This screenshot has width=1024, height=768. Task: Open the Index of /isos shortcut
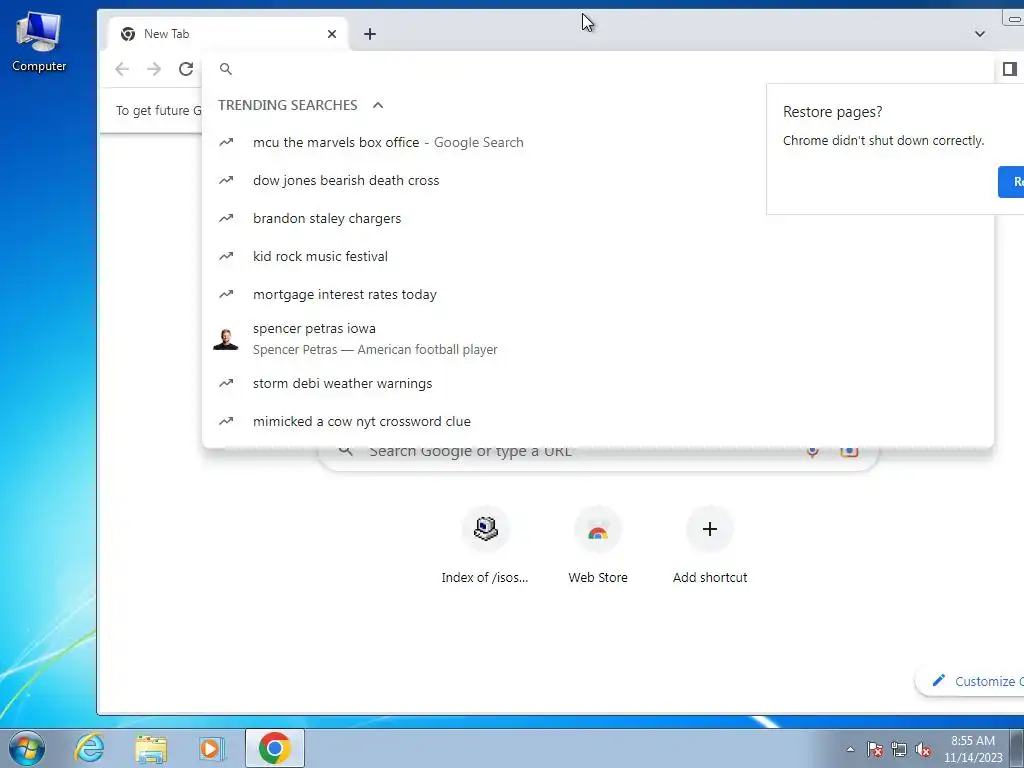click(485, 546)
